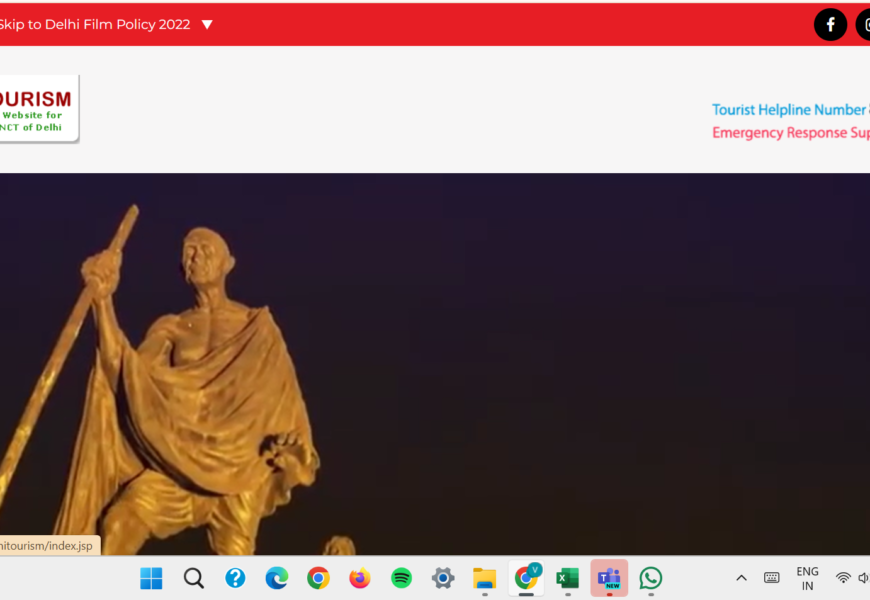This screenshot has width=870, height=600.
Task: Open Wi-Fi network settings in tray
Action: (x=843, y=578)
